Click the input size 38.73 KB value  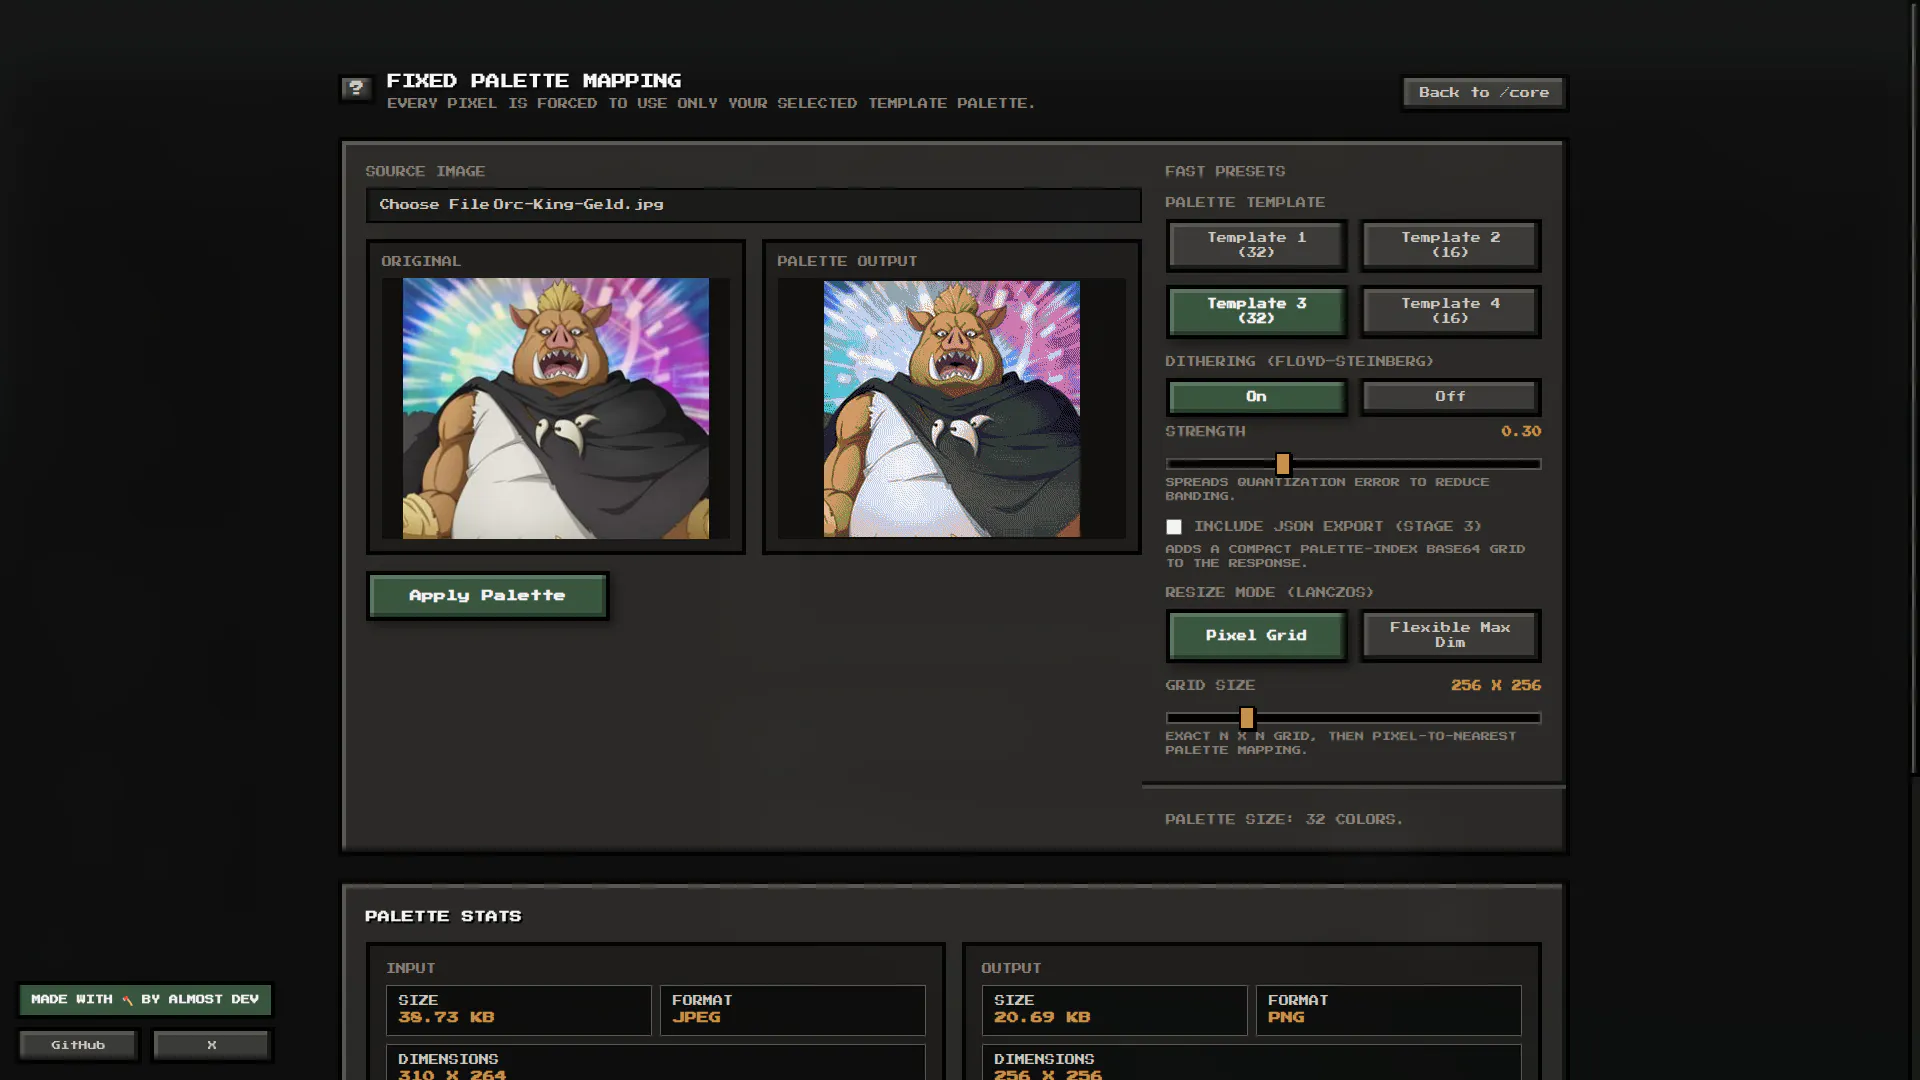pyautogui.click(x=446, y=1017)
